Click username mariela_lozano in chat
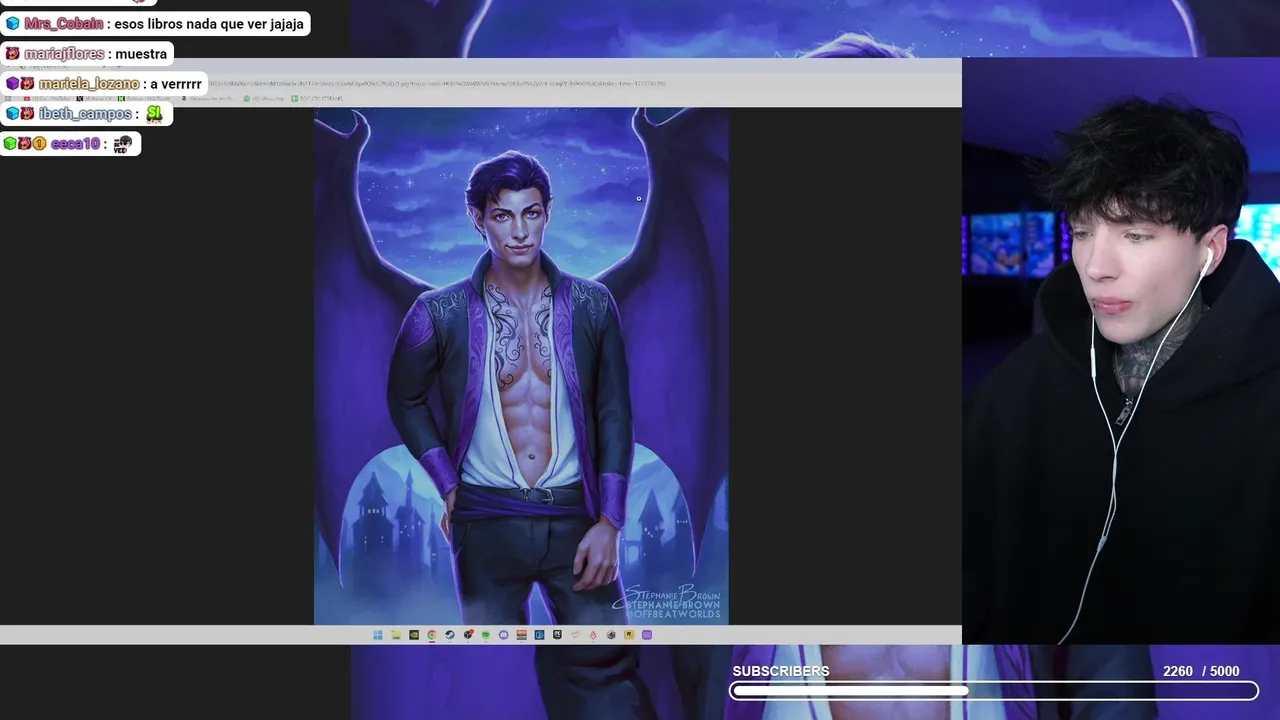The width and height of the screenshot is (1280, 720). click(89, 84)
